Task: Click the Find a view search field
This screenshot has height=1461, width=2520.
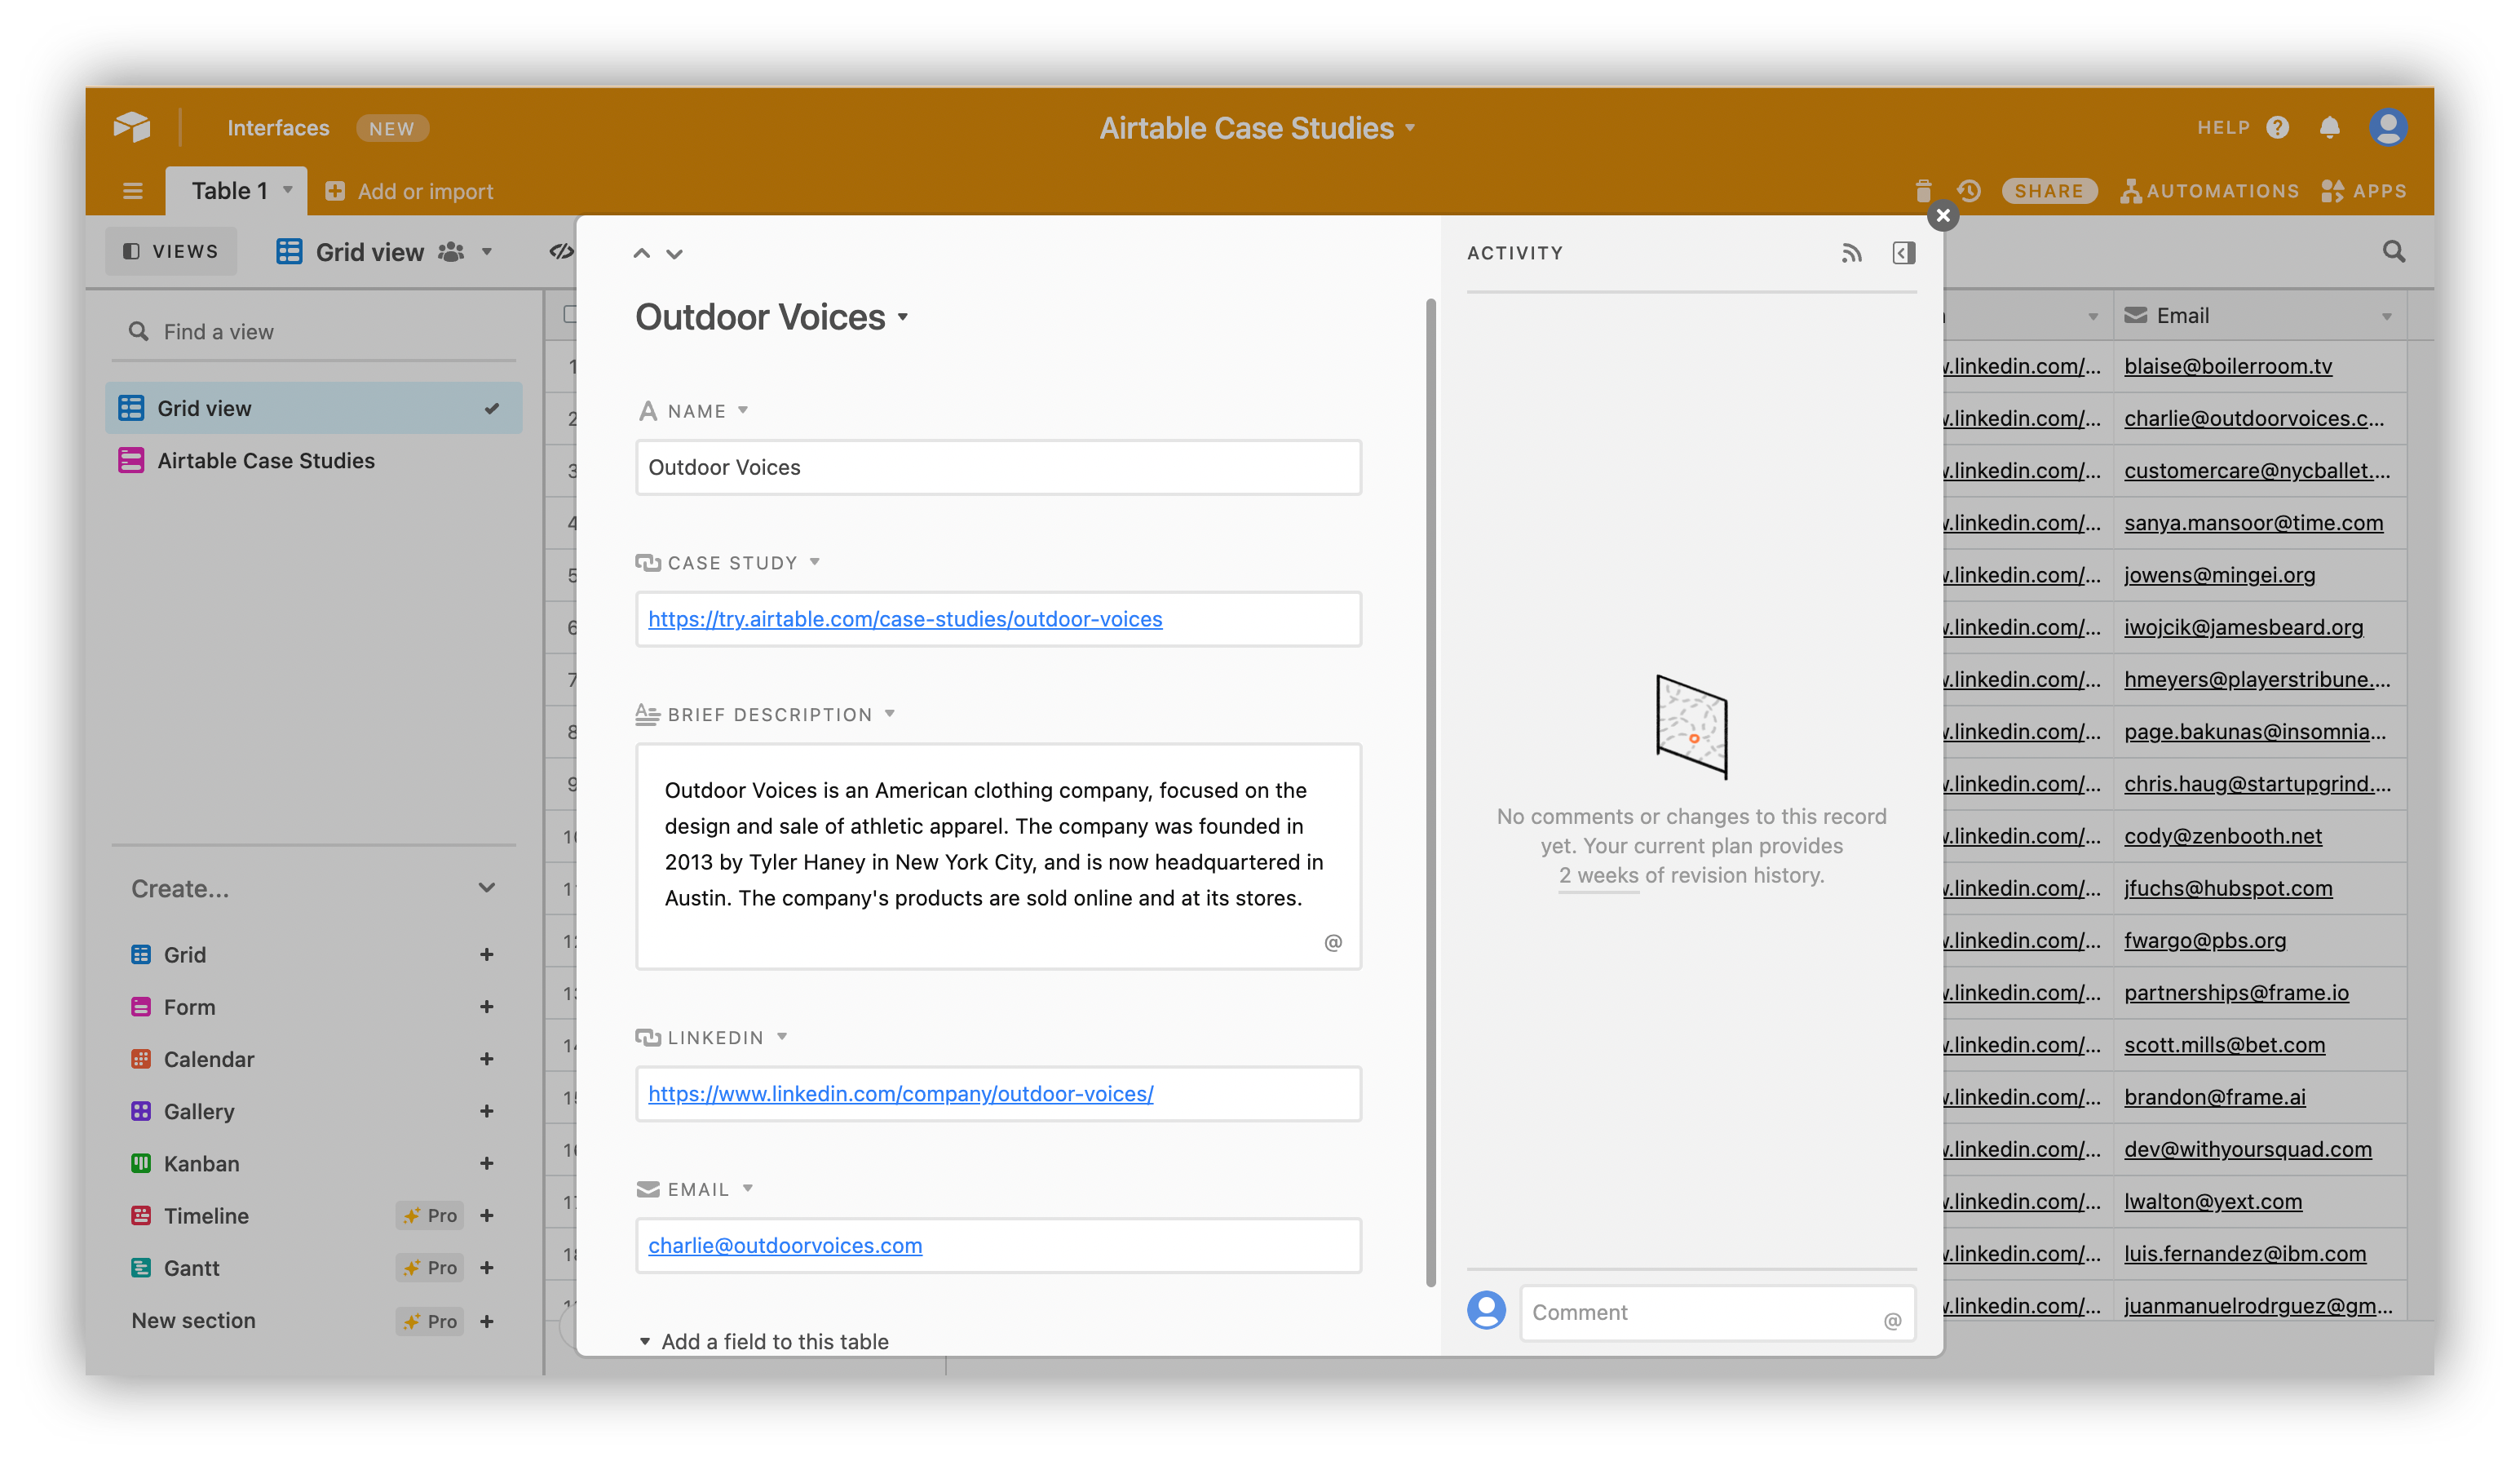Action: [314, 332]
